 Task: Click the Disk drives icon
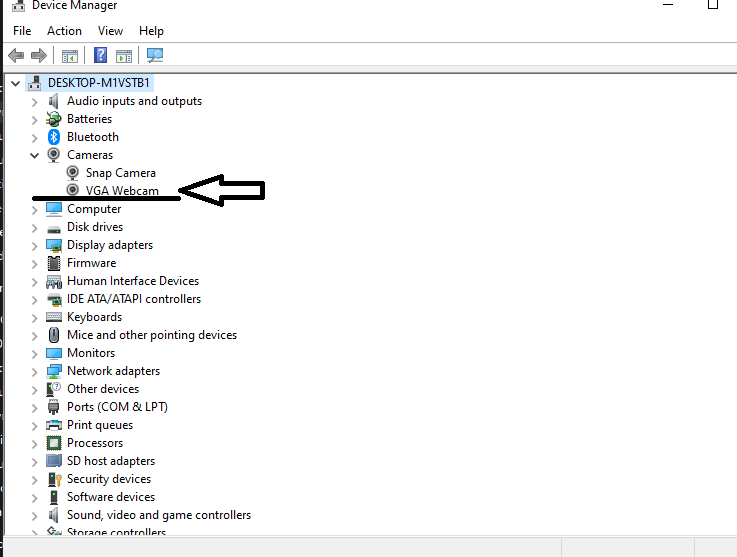pyautogui.click(x=54, y=229)
